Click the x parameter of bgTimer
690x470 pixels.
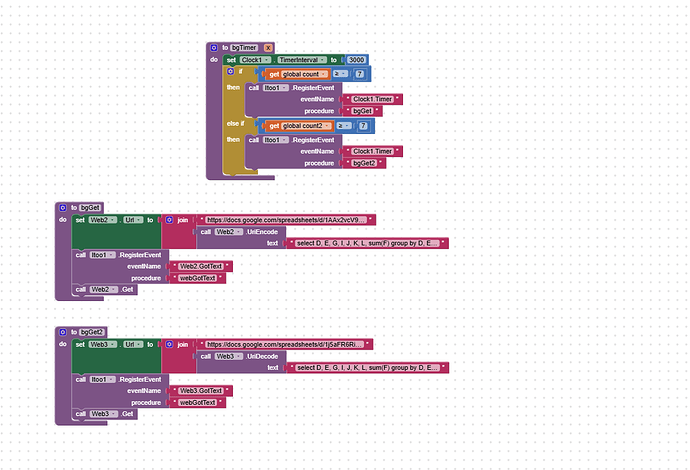268,48
